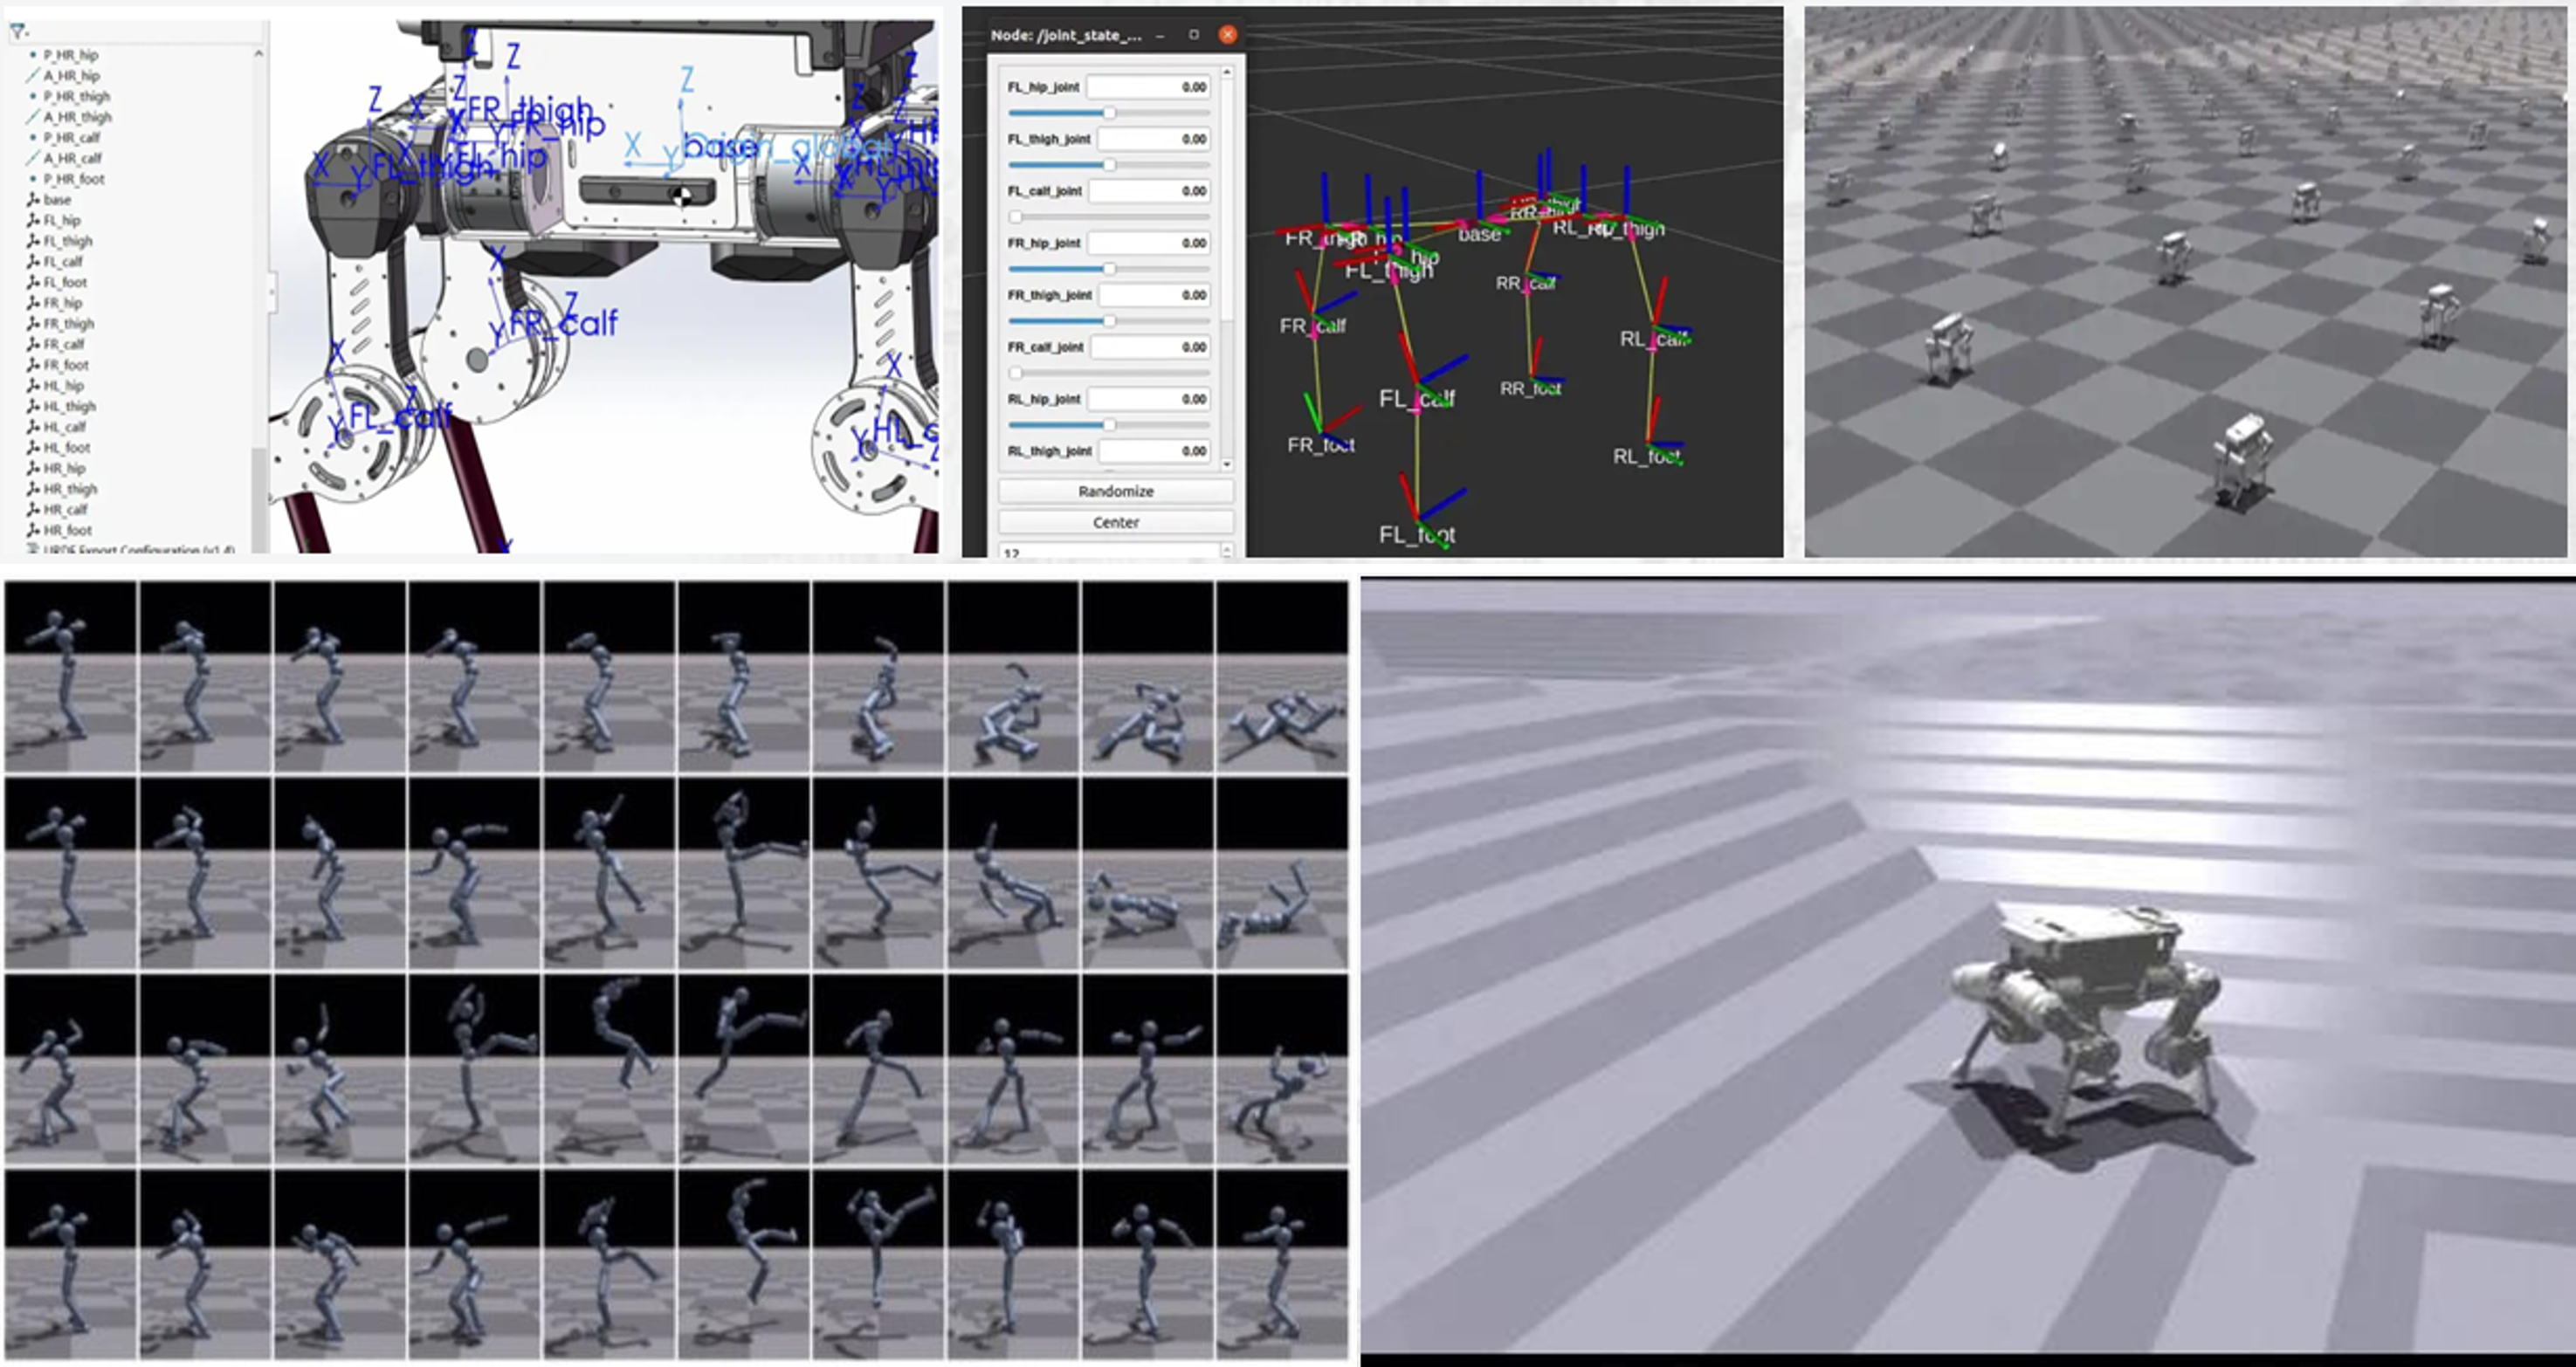Click the coordinate system icon beside FL_foot
2576x1367 pixels.
[x=33, y=282]
